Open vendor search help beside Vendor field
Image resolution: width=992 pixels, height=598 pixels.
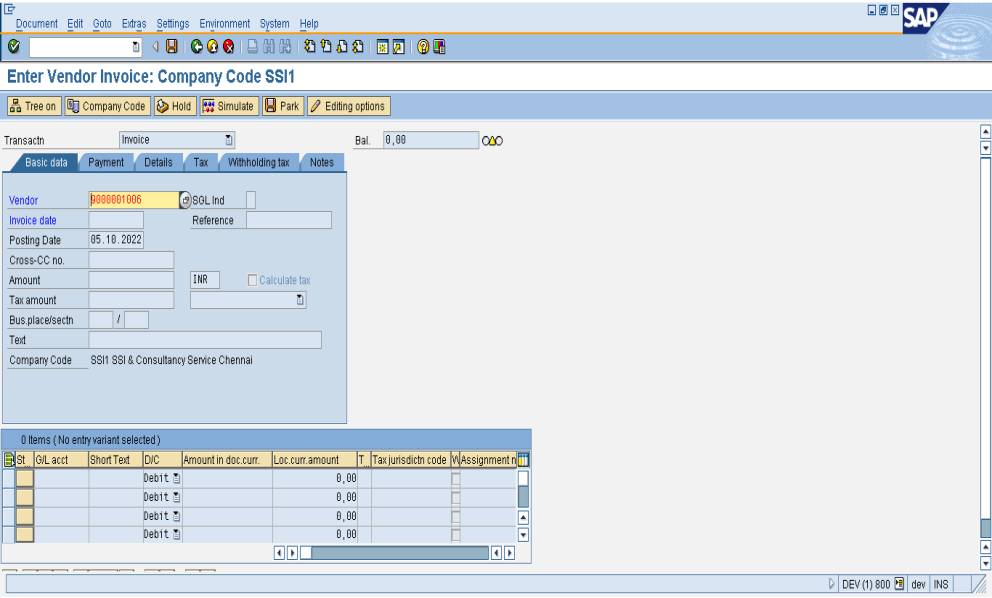[x=185, y=200]
